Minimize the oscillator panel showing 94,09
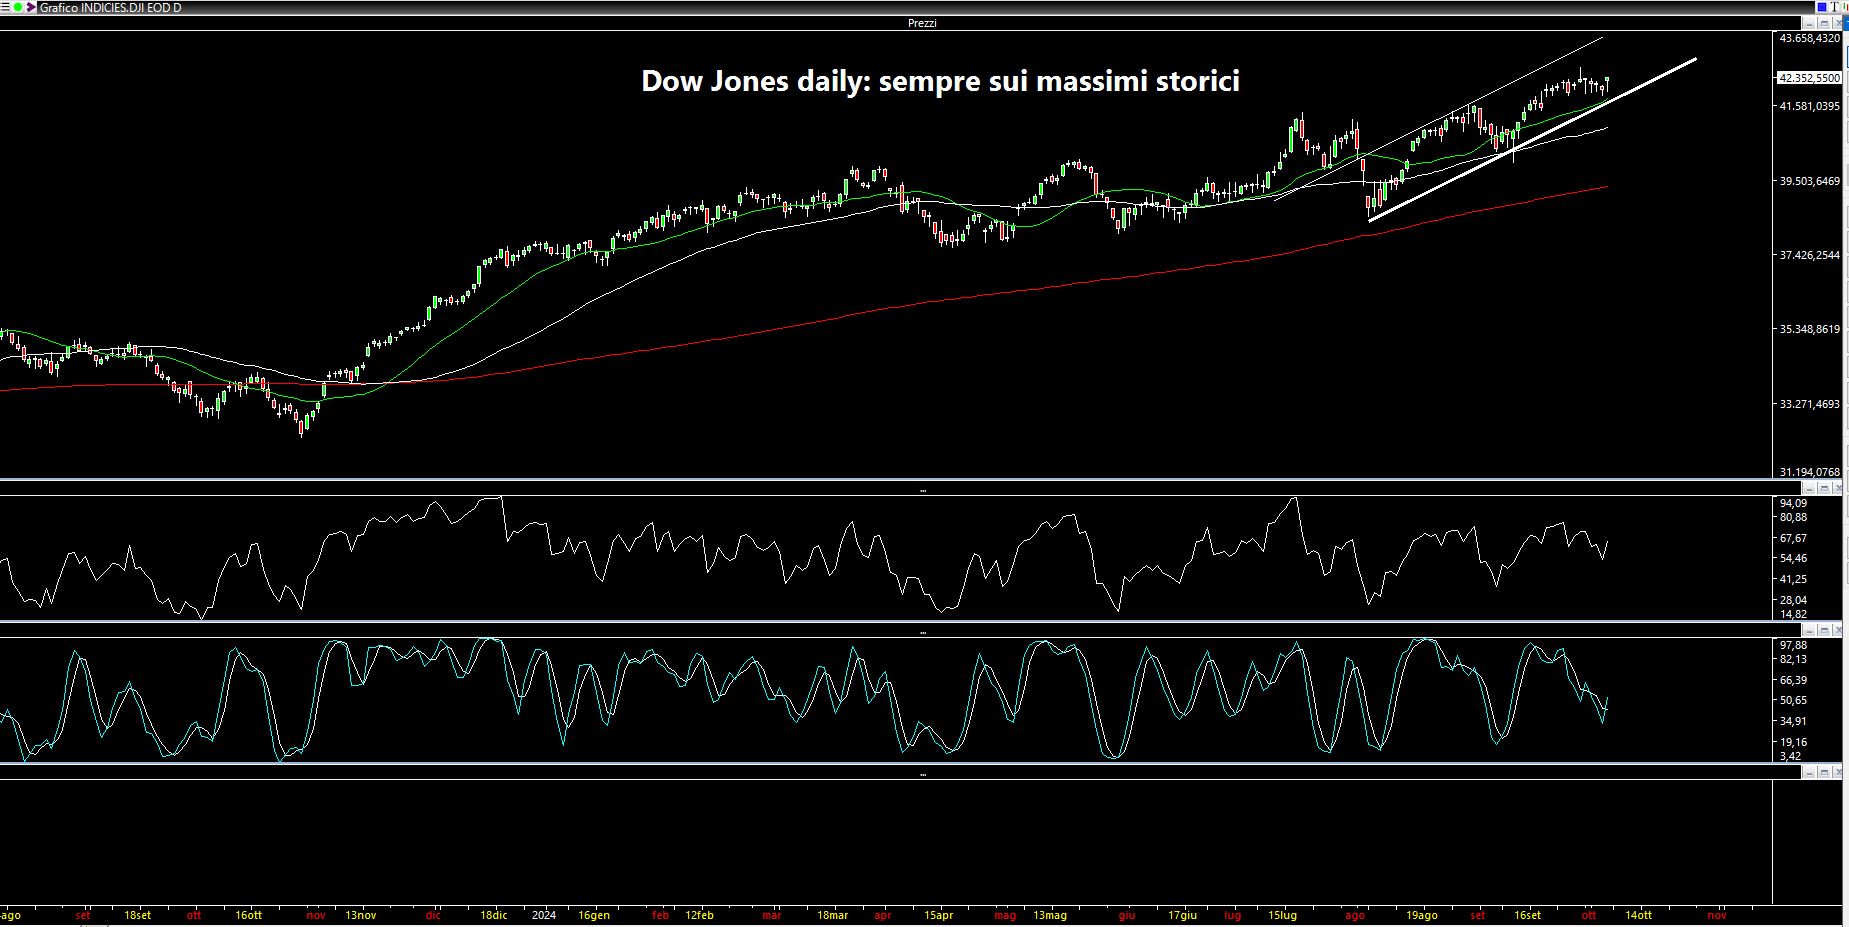1849x927 pixels. click(1809, 488)
